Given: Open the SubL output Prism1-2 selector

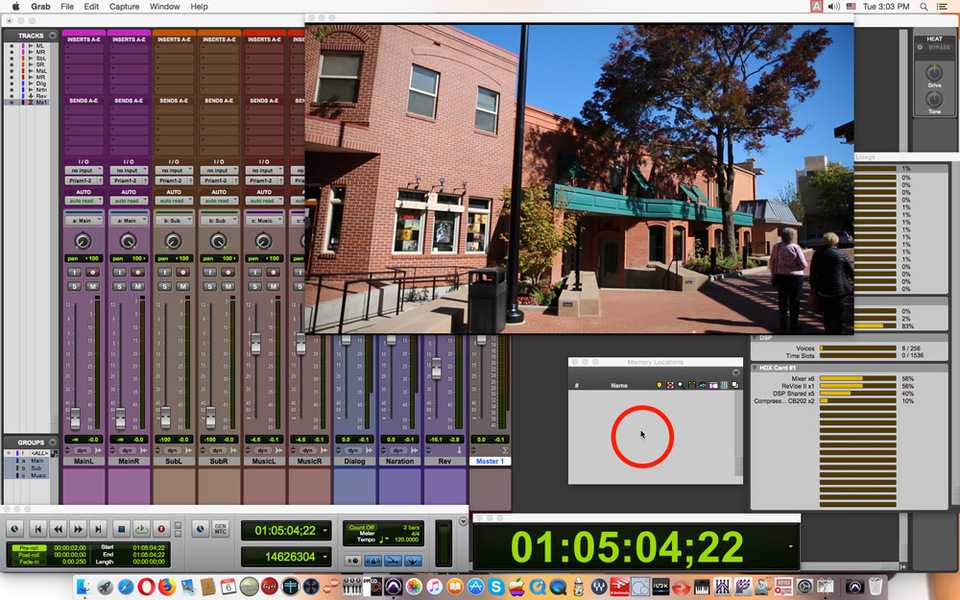Looking at the screenshot, I should 173,180.
